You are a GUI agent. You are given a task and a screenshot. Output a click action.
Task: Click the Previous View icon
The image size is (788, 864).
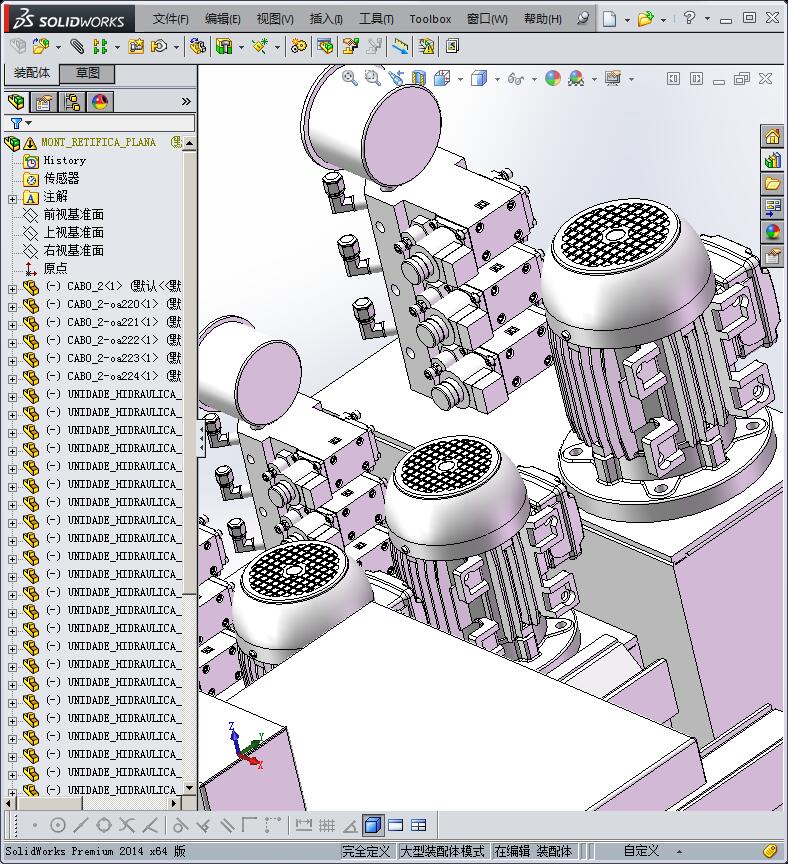tap(396, 78)
